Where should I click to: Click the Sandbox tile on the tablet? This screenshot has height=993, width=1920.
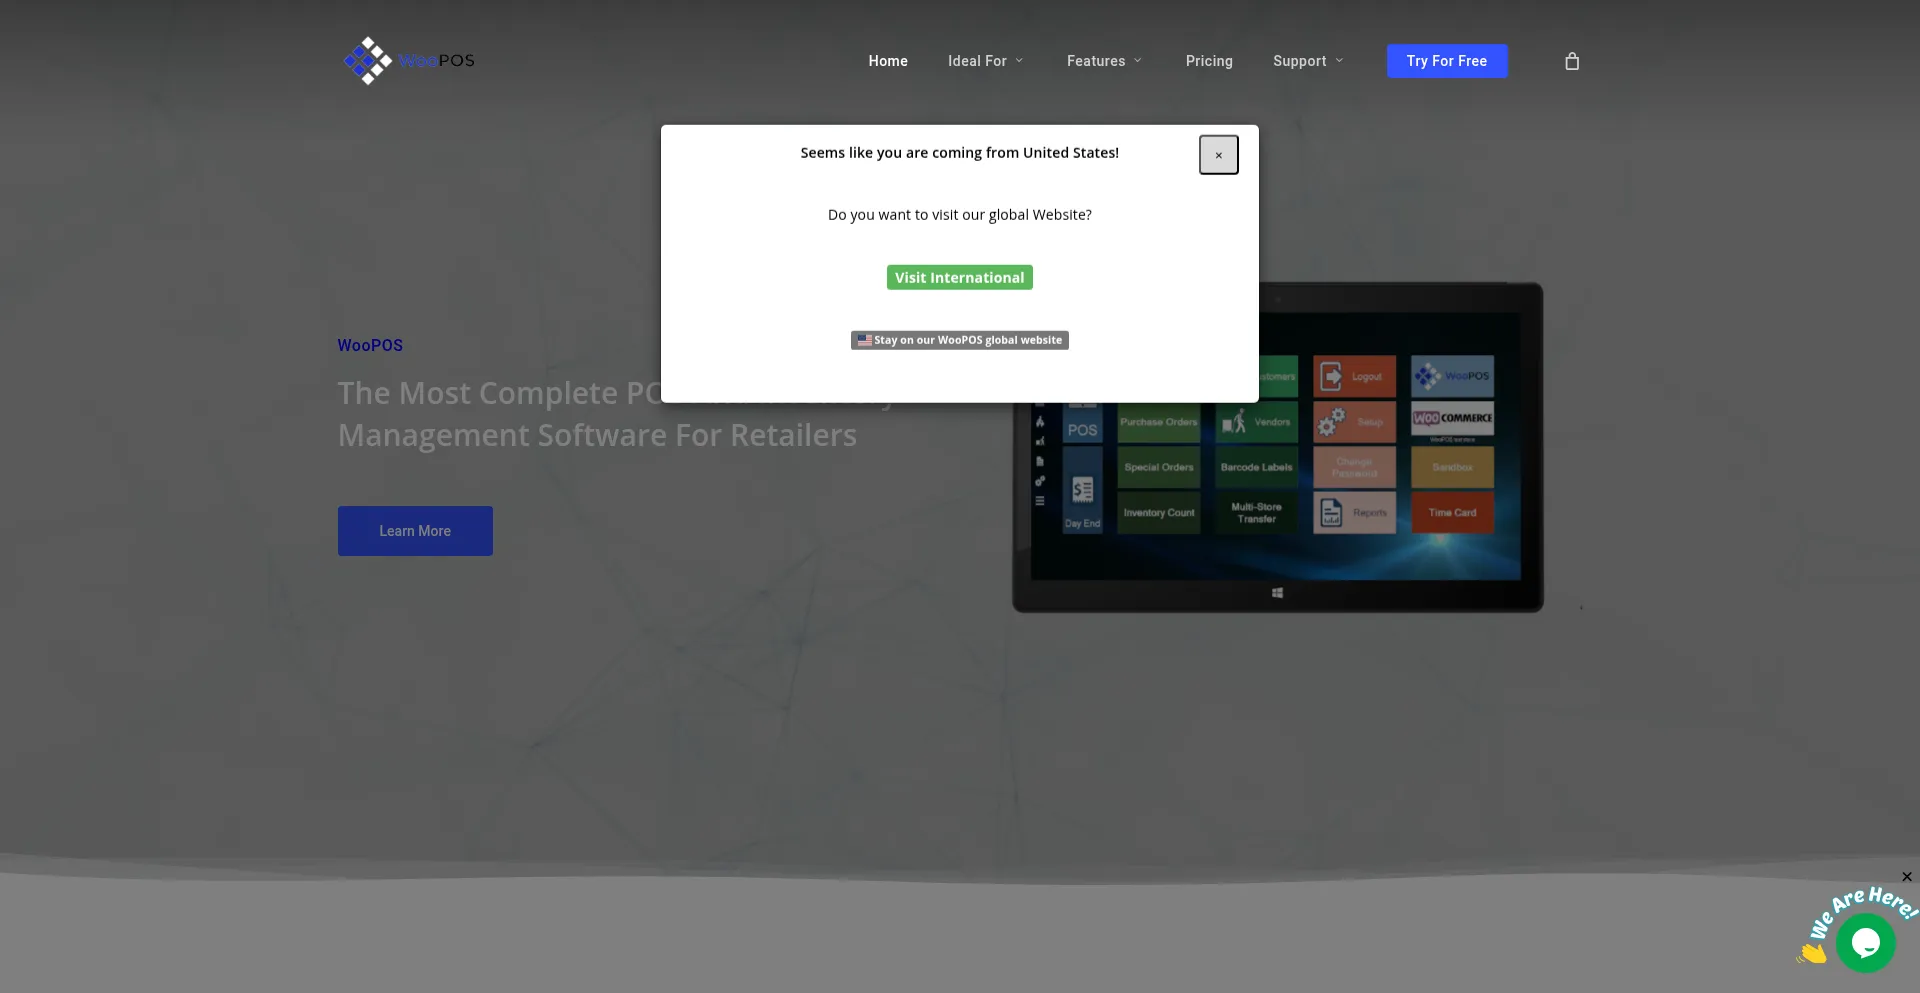click(1452, 467)
